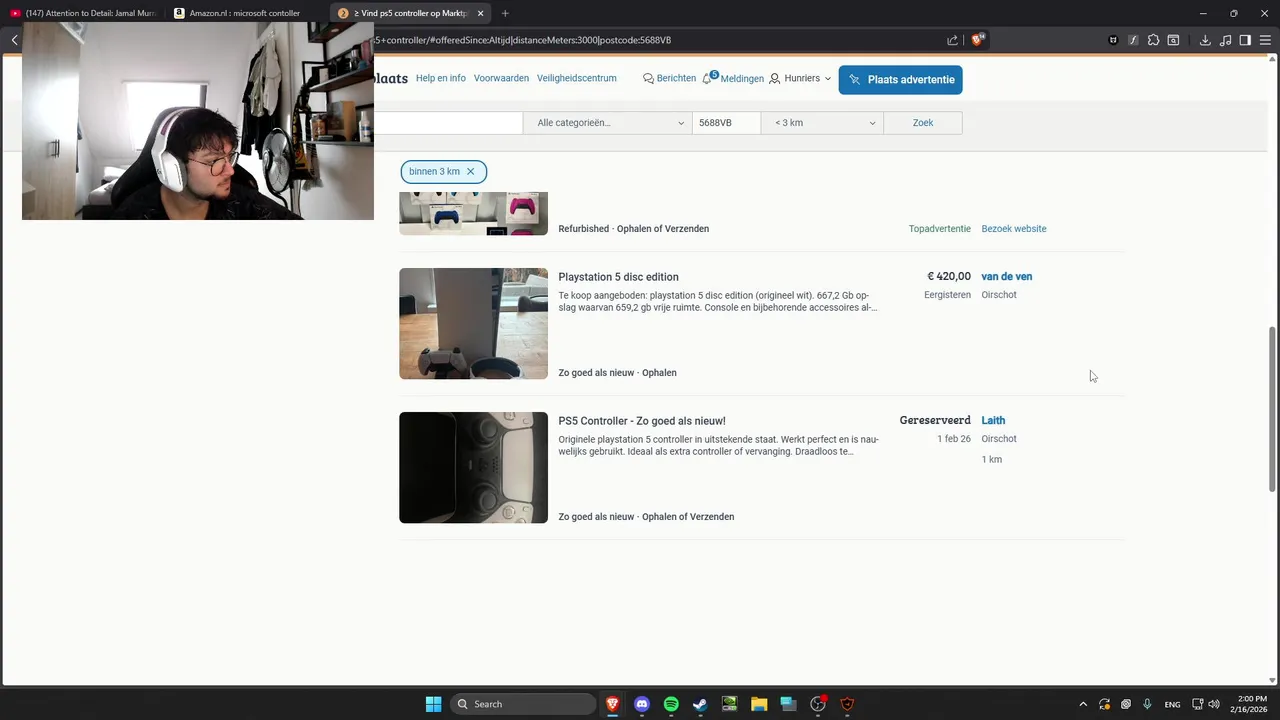Open a new browser tab with plus
Screen dimensions: 1280x720
(505, 13)
